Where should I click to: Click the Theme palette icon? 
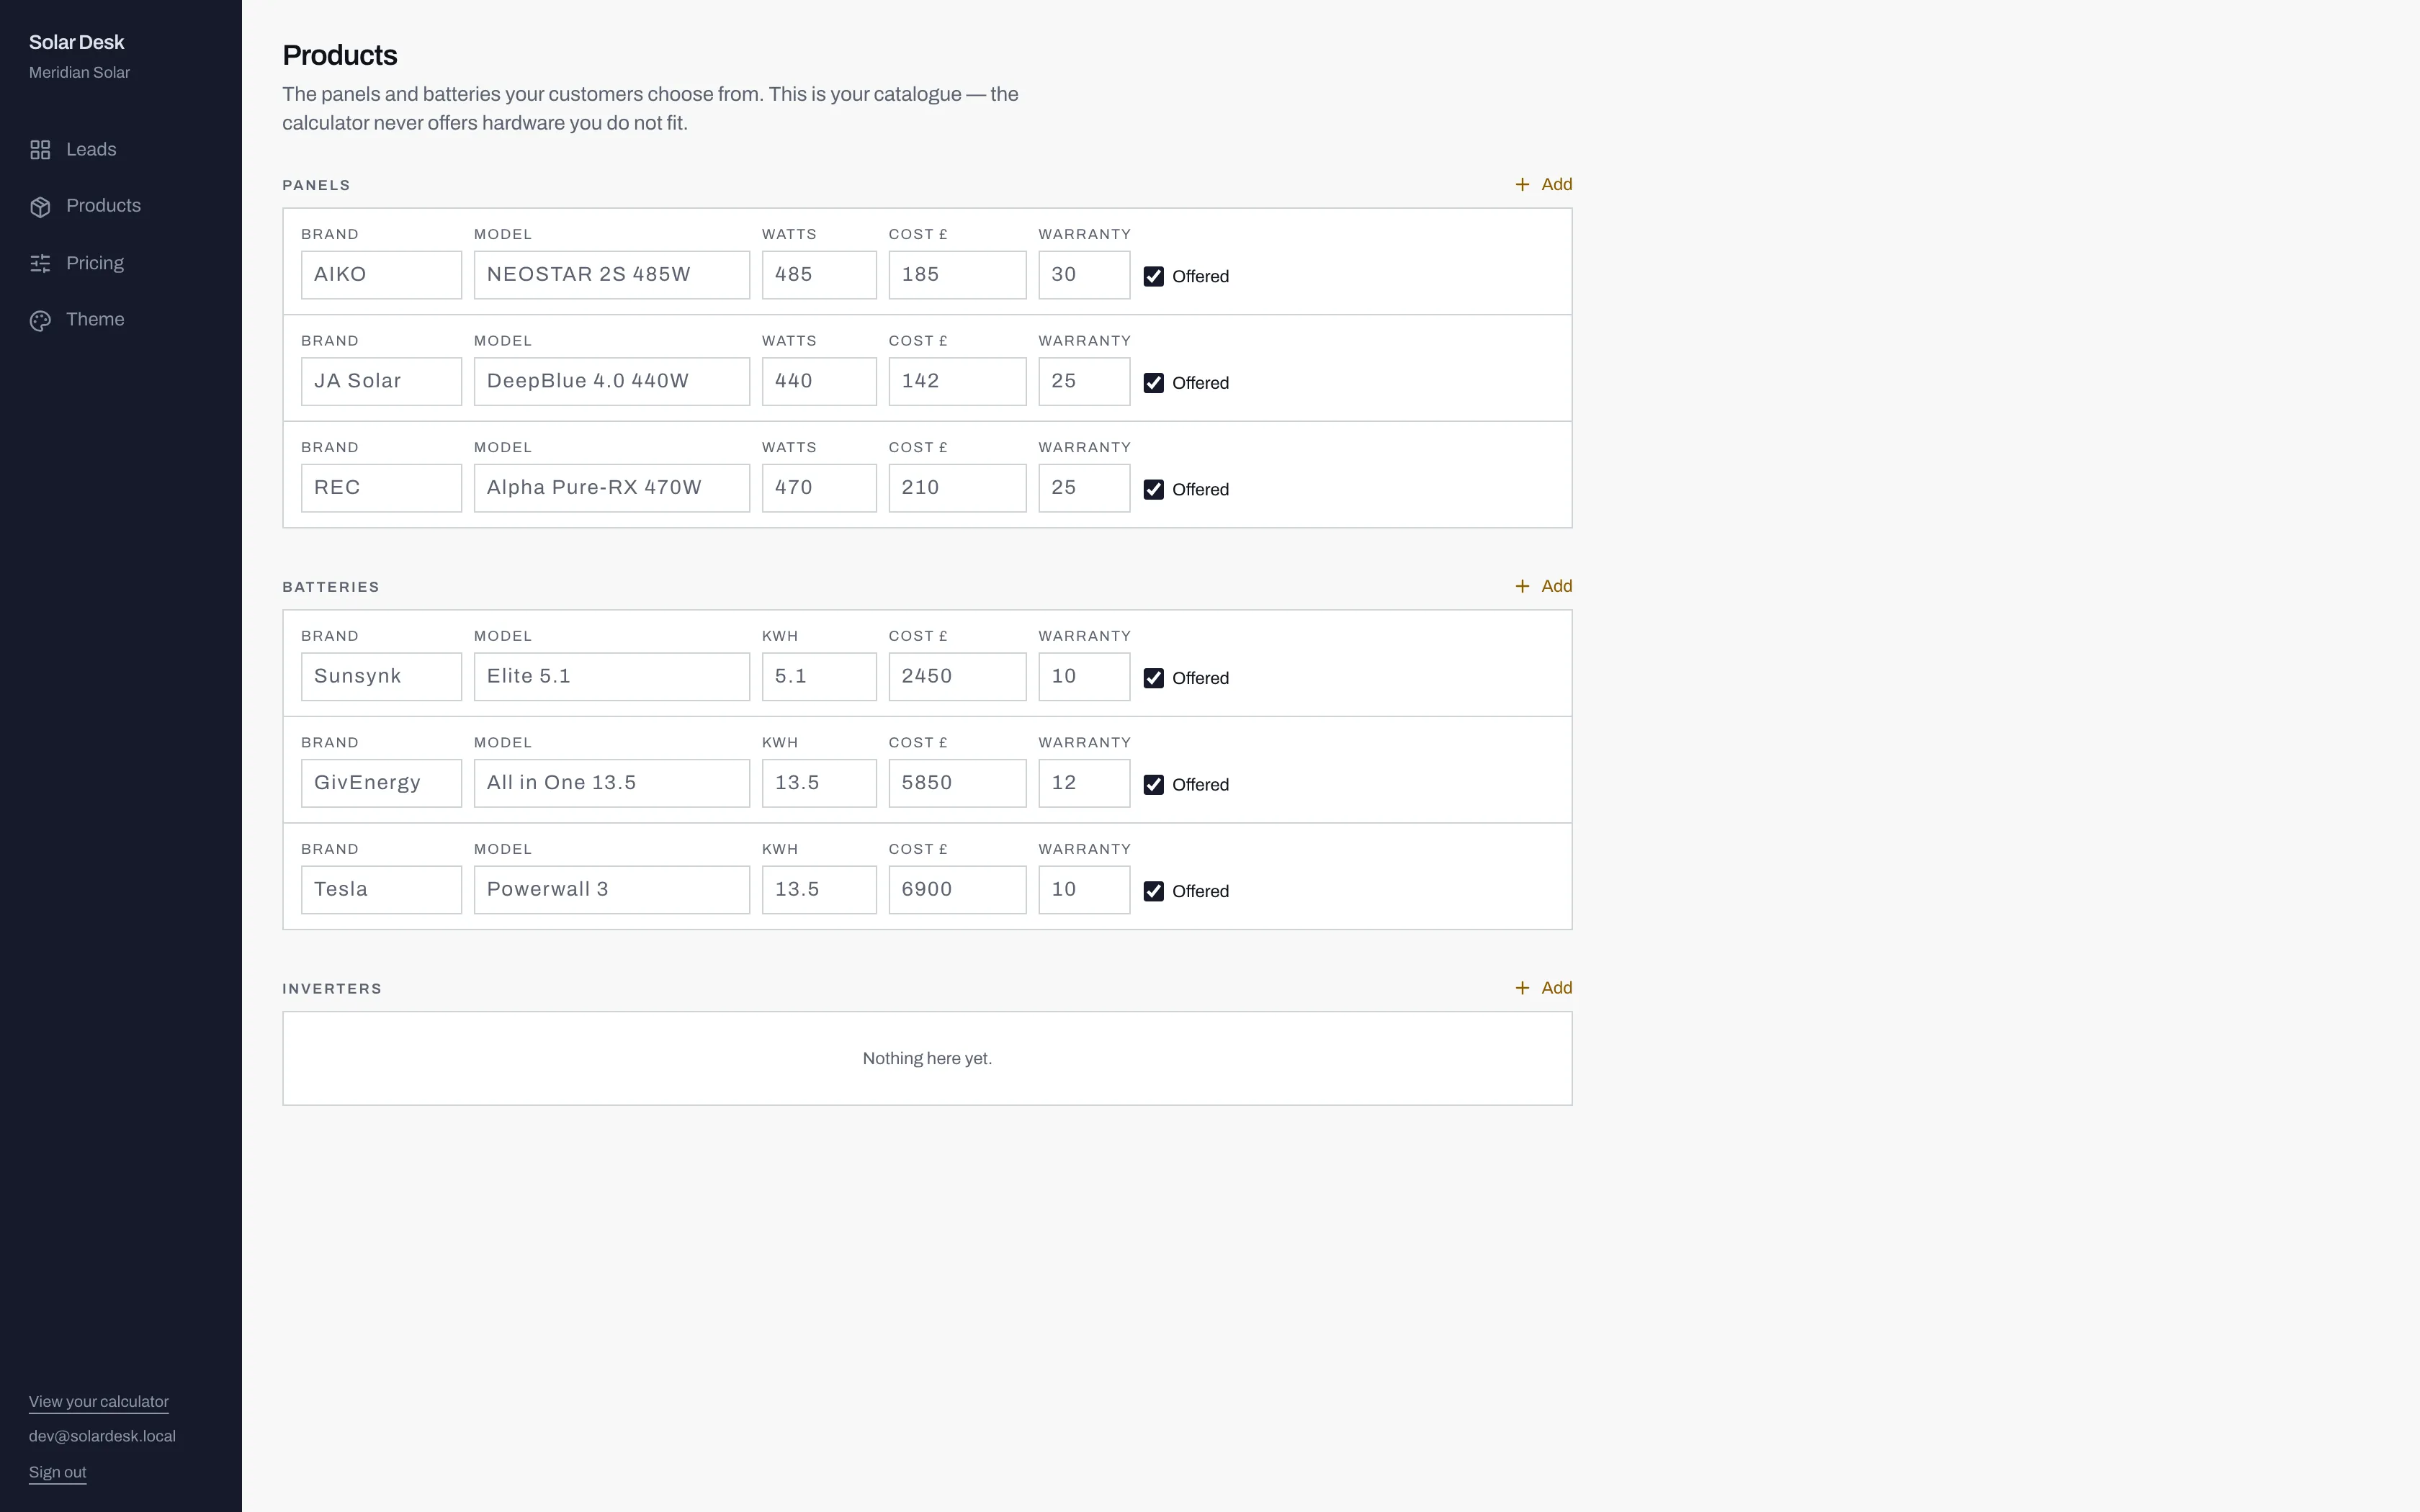point(40,321)
